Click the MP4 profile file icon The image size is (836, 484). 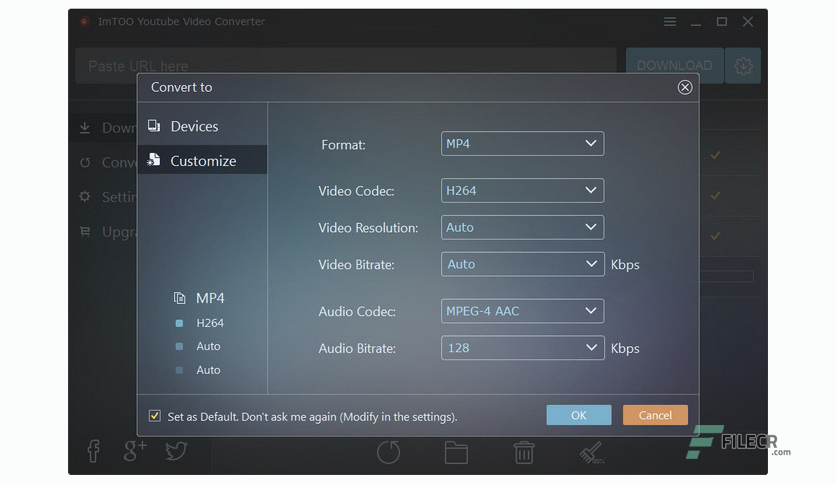[180, 298]
